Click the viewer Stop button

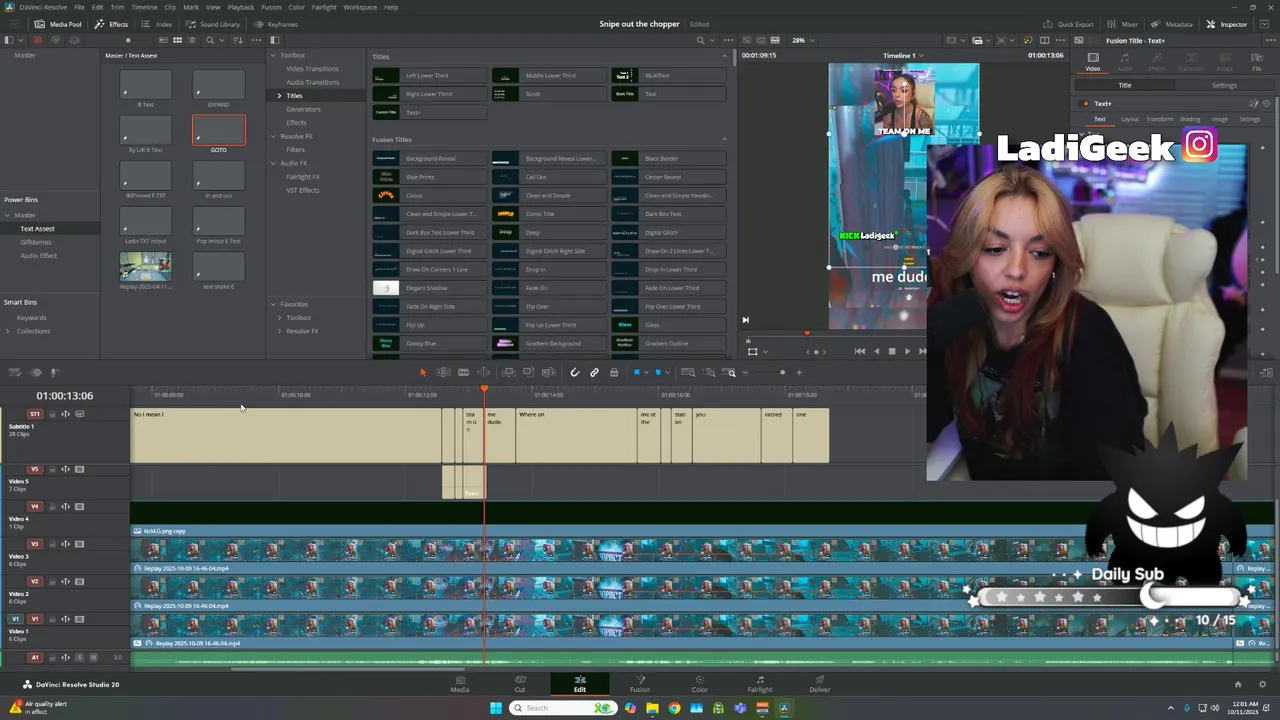pos(892,351)
